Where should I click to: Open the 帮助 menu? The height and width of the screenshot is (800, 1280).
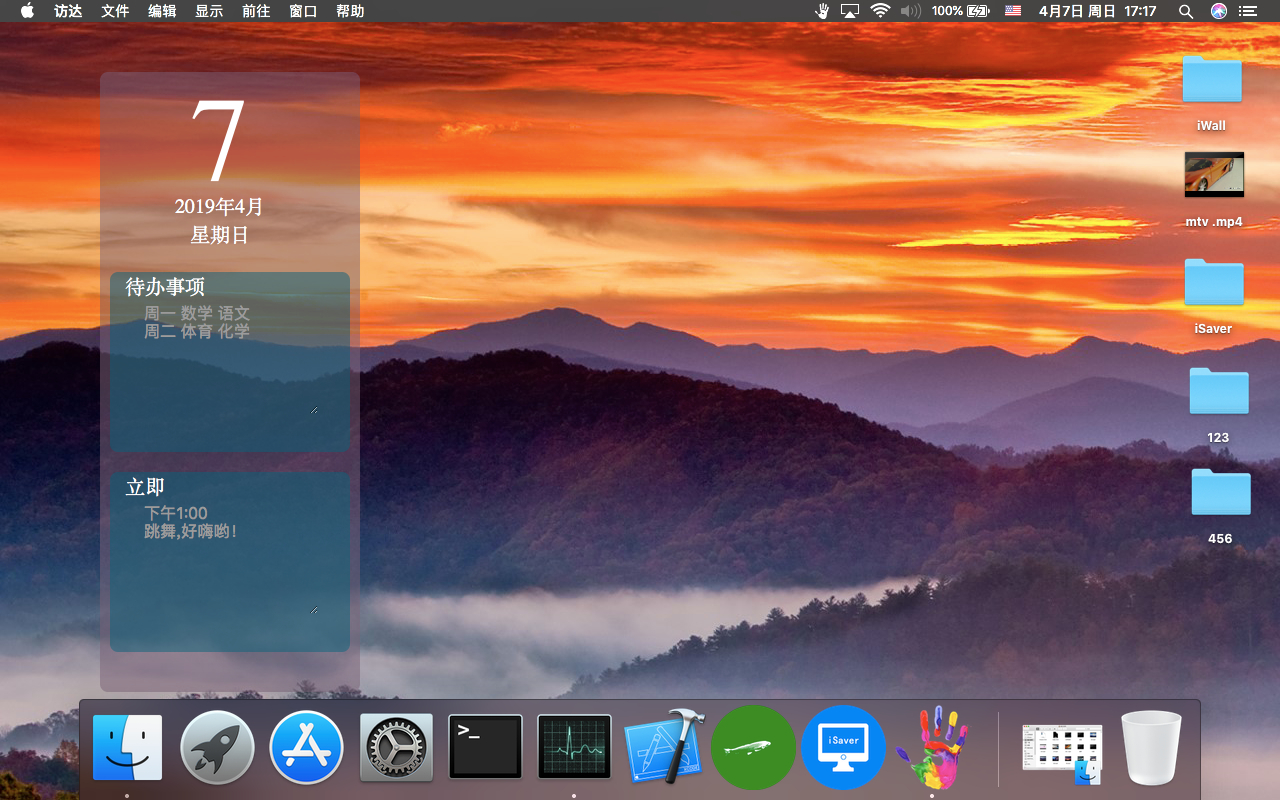(x=350, y=11)
